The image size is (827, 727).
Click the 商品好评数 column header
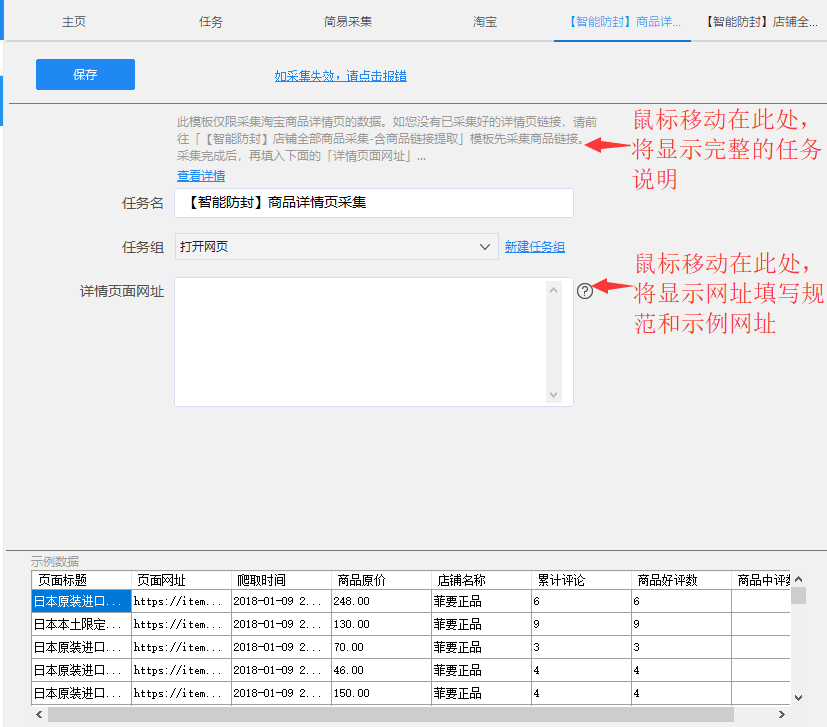pos(681,580)
